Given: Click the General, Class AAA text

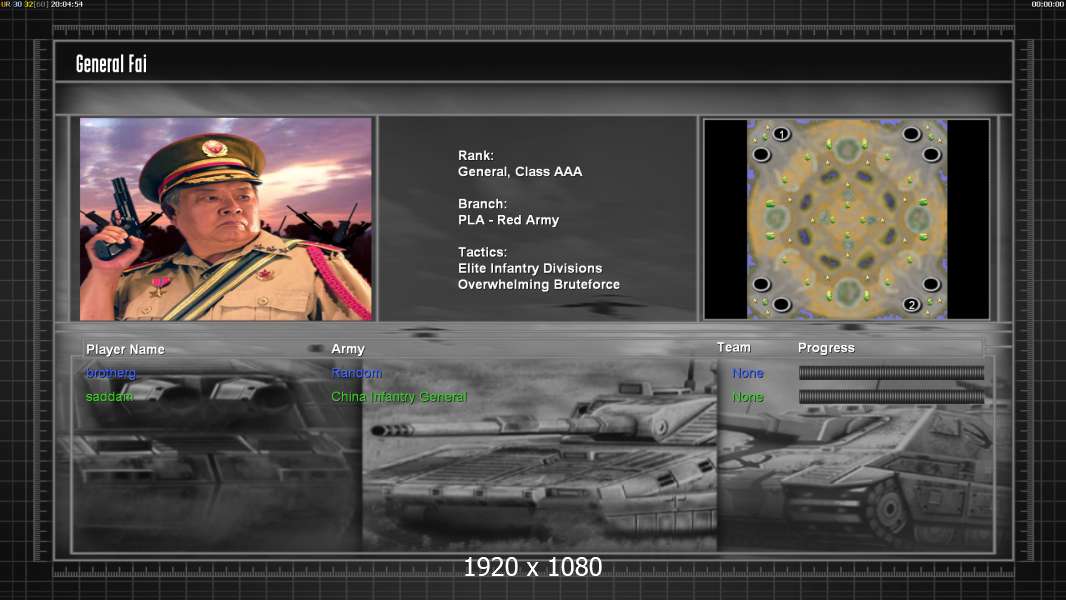Looking at the screenshot, I should click(x=520, y=172).
